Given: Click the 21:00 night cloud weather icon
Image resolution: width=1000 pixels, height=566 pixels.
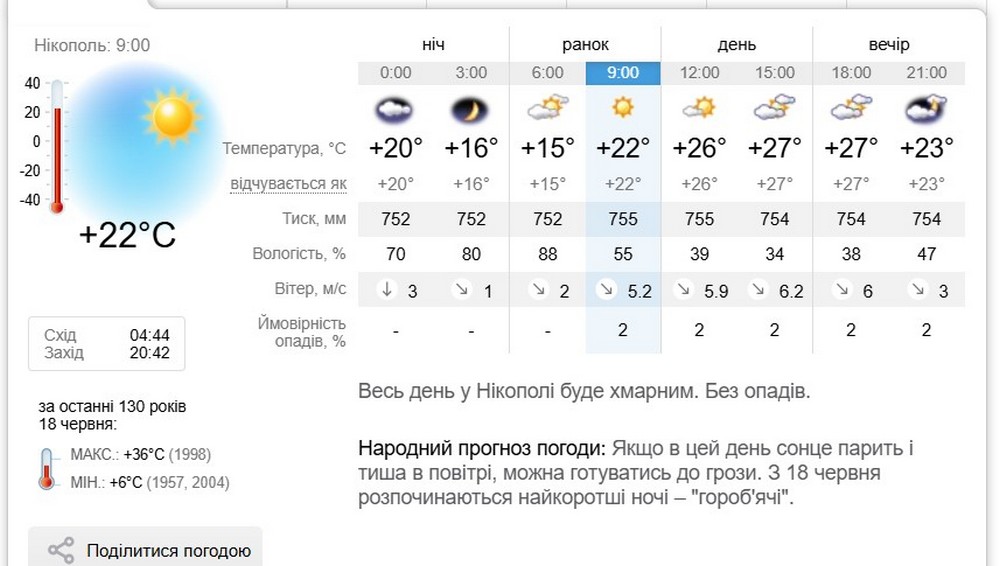Looking at the screenshot, I should [926, 109].
